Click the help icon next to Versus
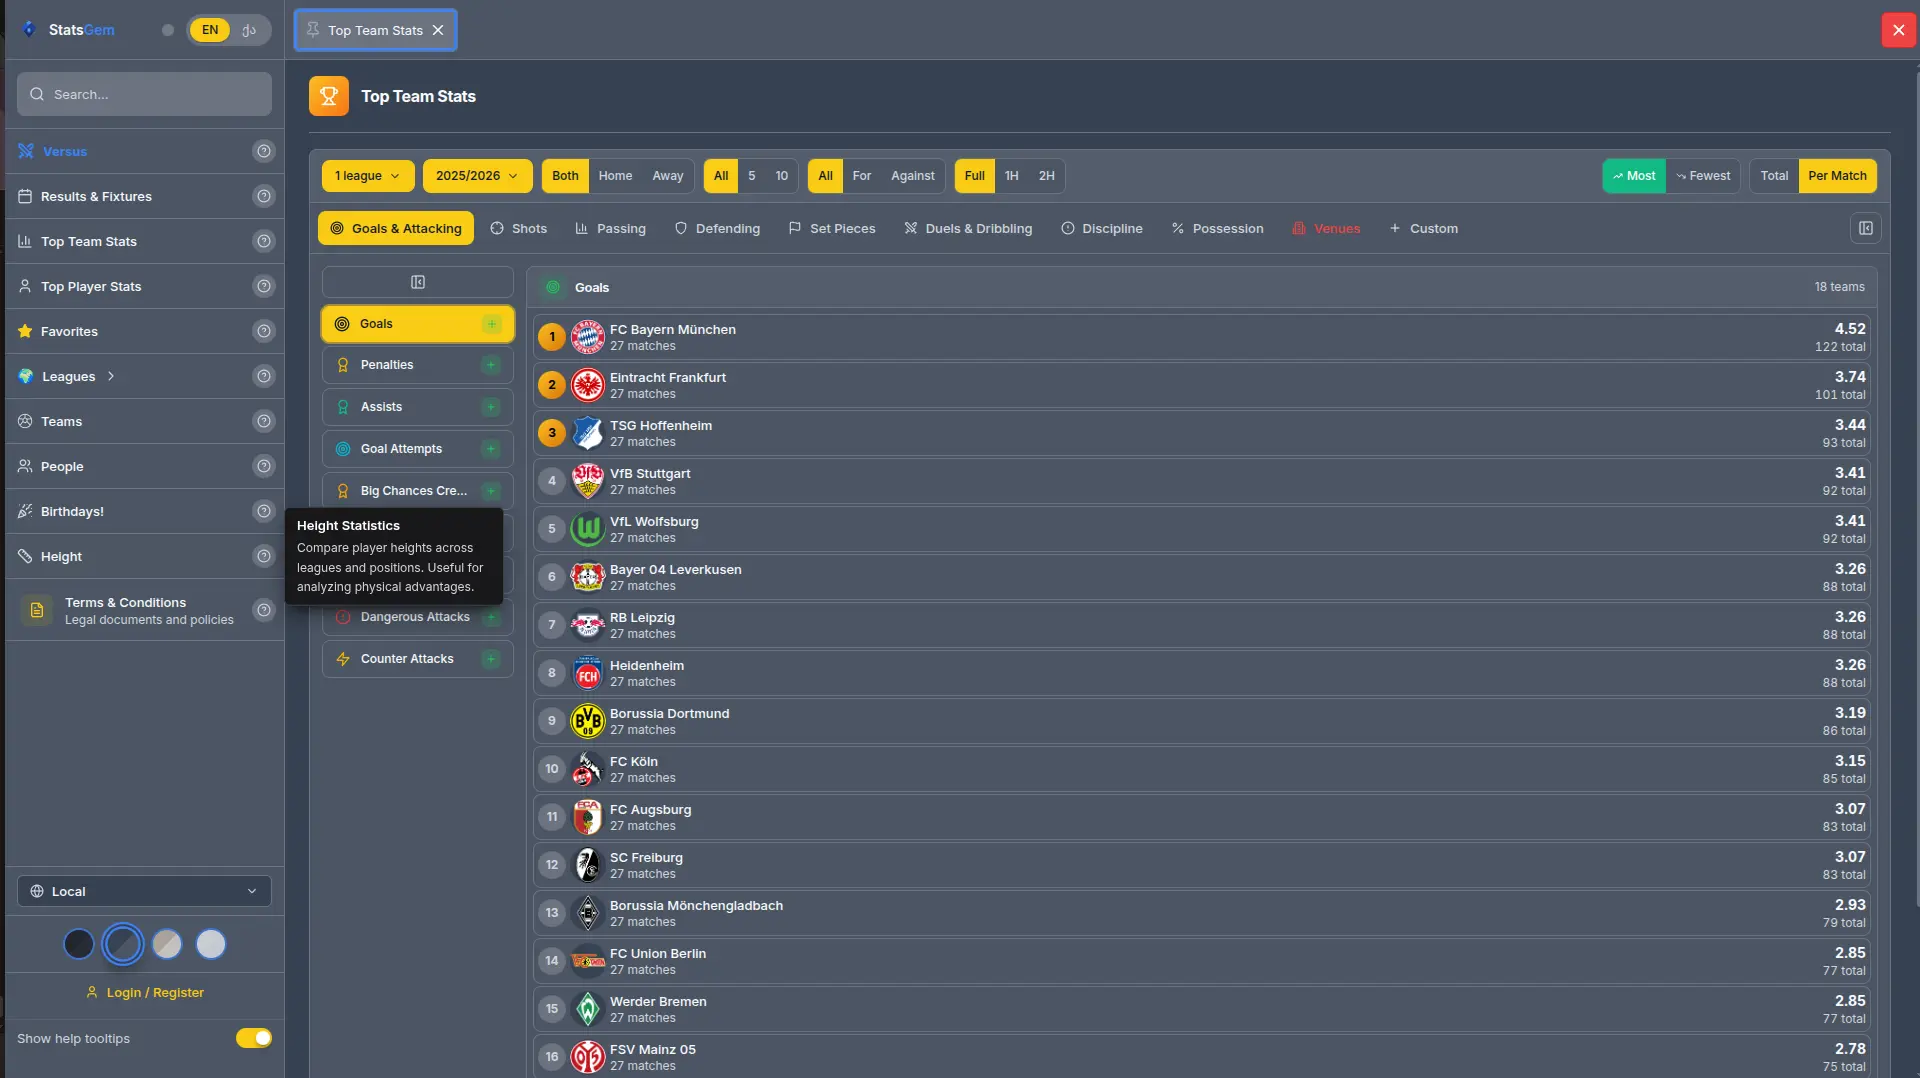This screenshot has width=1920, height=1078. 264,151
